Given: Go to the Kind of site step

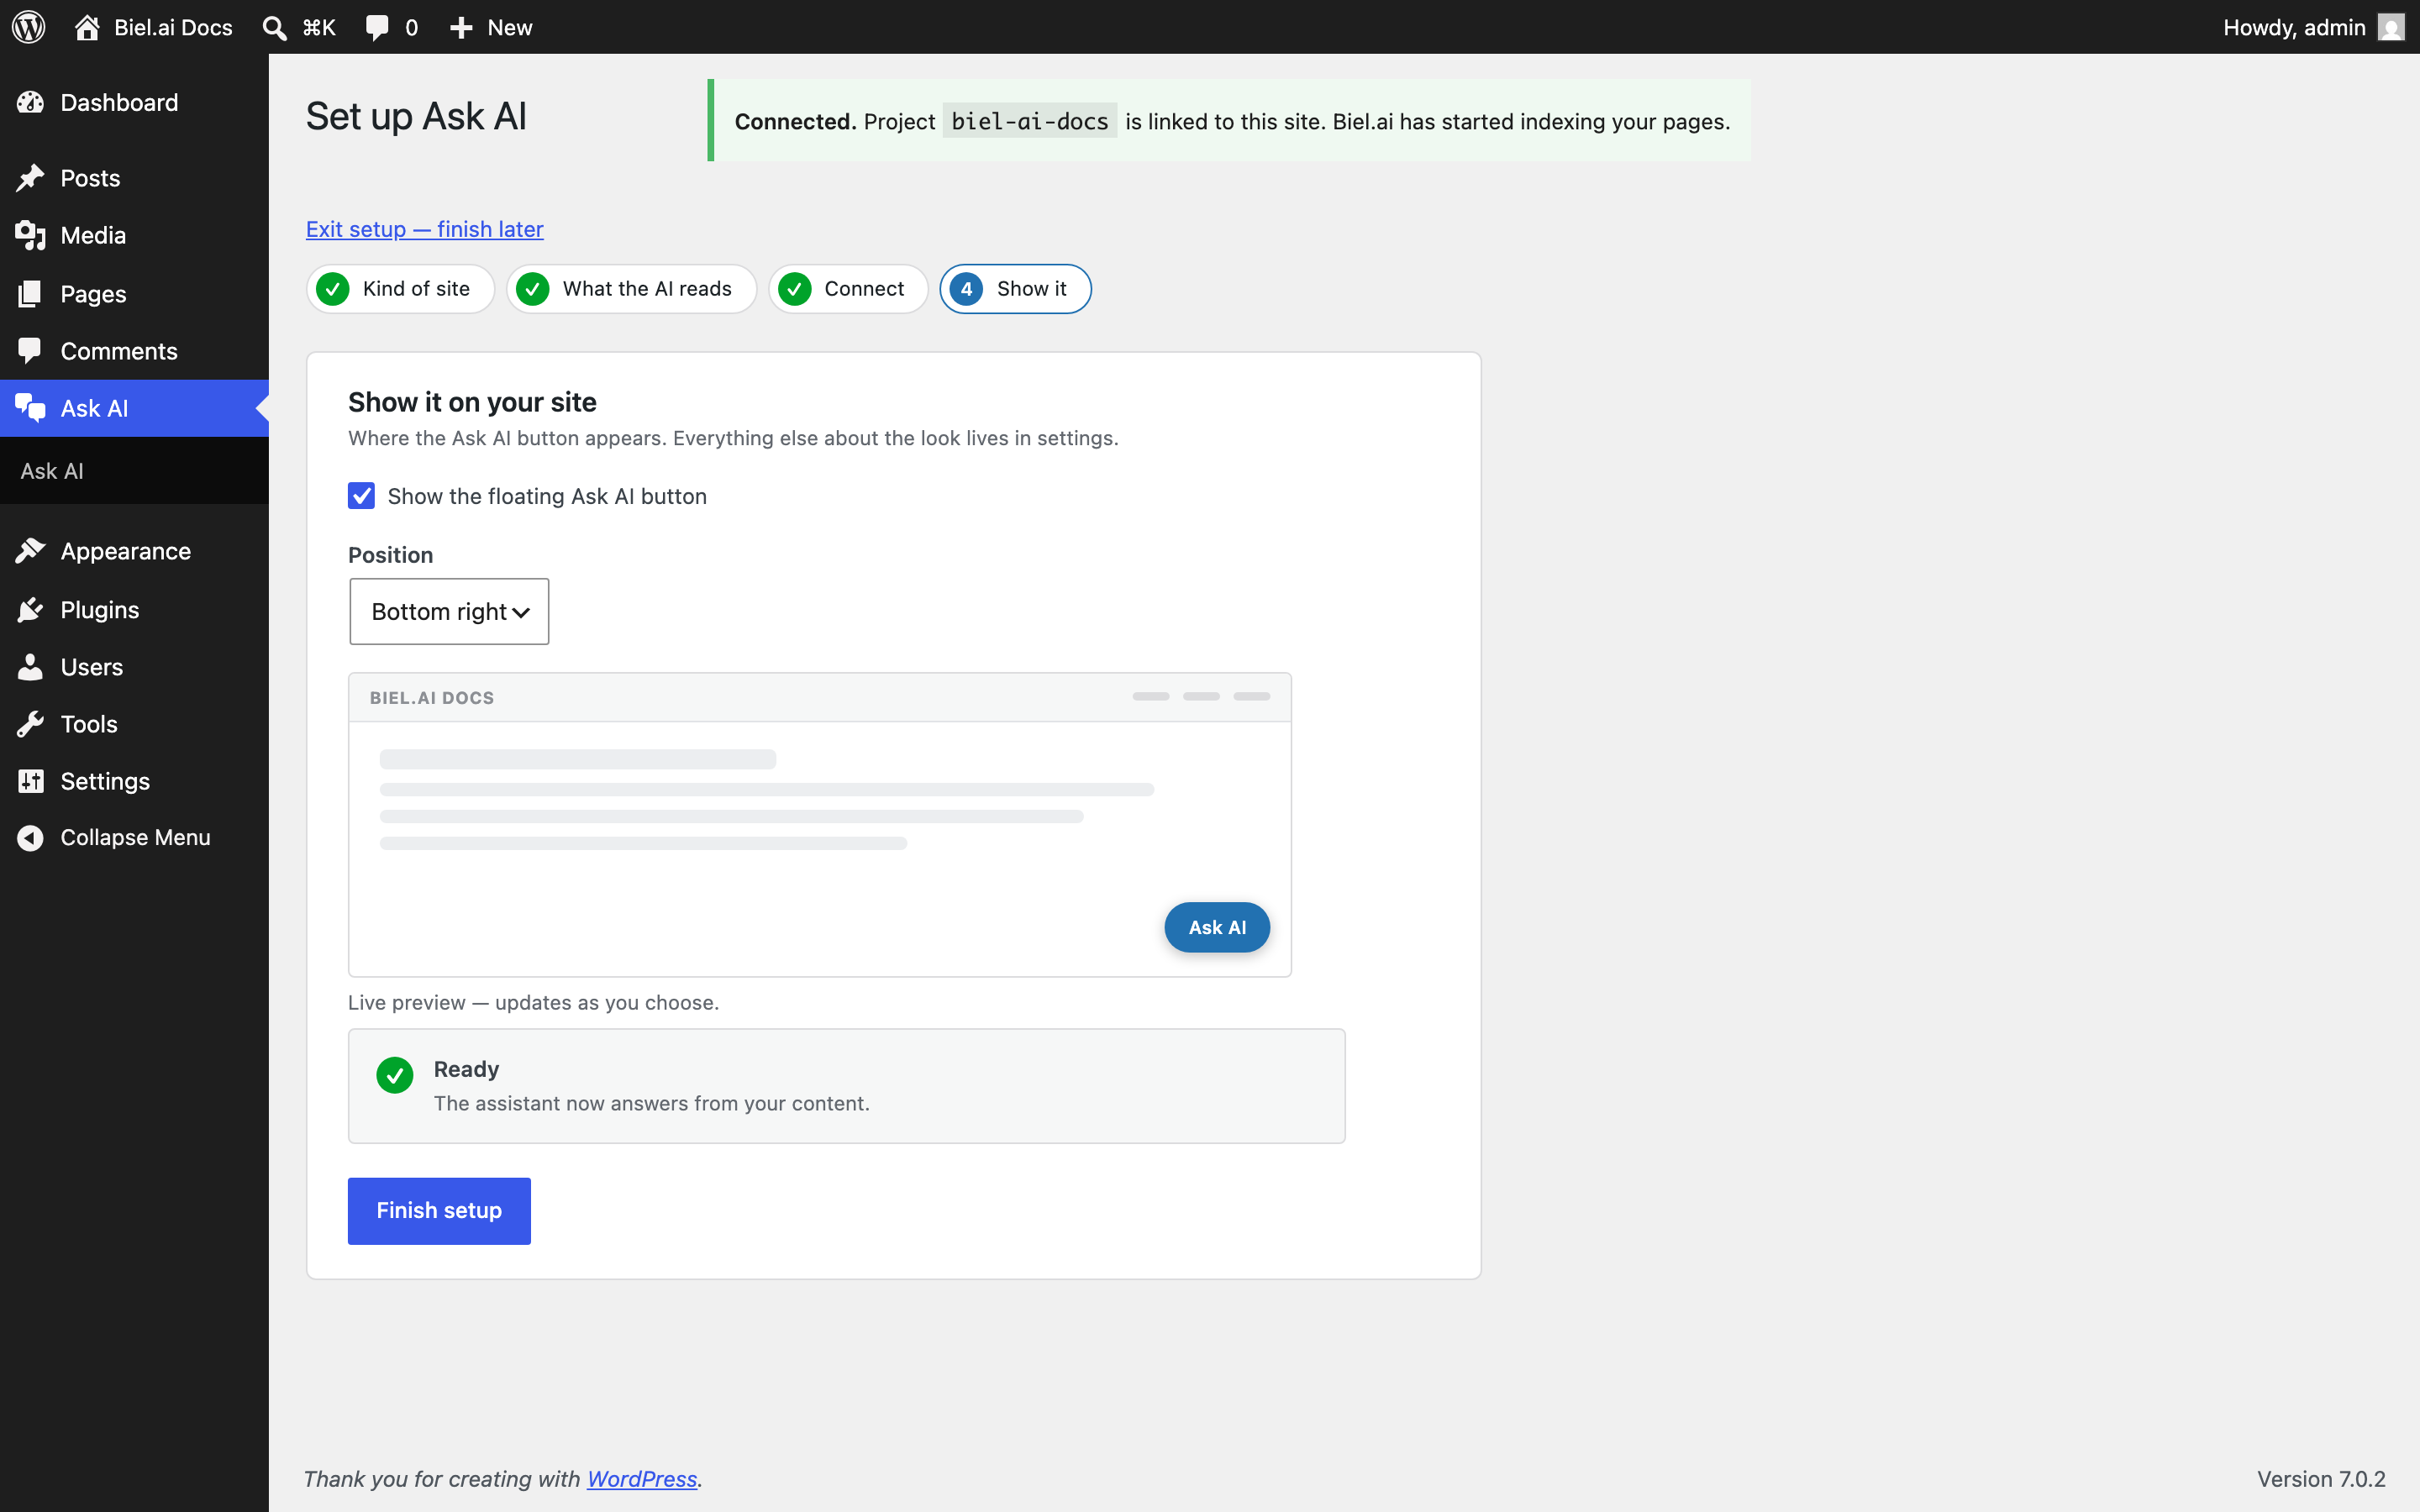Looking at the screenshot, I should pyautogui.click(x=400, y=289).
